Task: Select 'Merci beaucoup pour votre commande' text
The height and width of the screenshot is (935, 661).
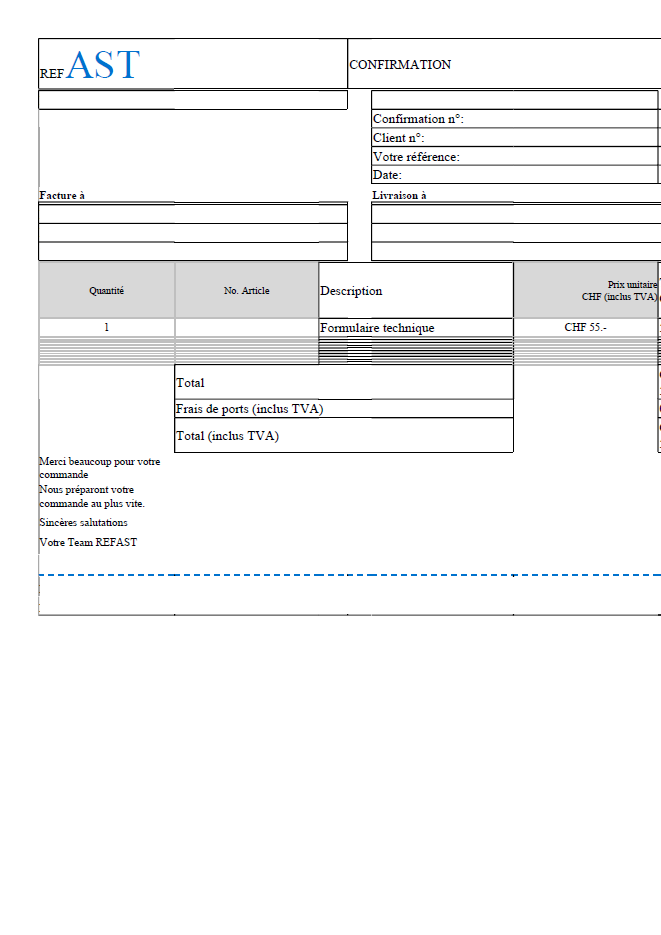Action: coord(100,468)
